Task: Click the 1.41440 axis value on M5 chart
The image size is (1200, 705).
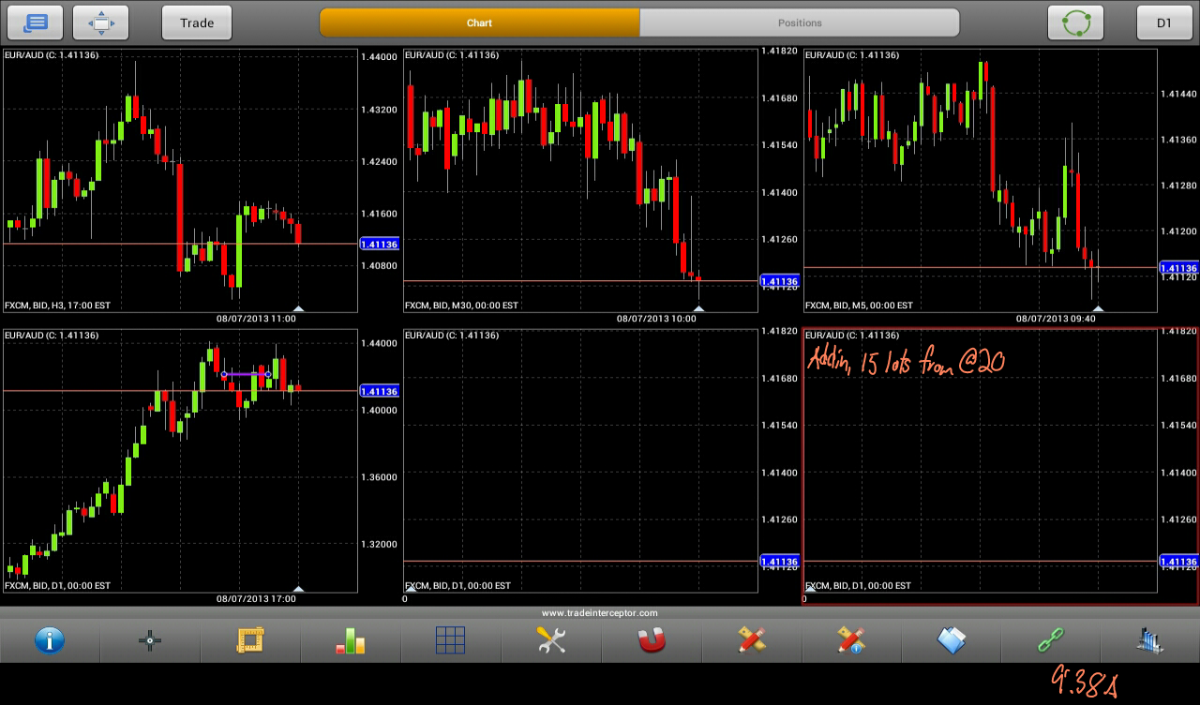Action: click(x=1179, y=94)
